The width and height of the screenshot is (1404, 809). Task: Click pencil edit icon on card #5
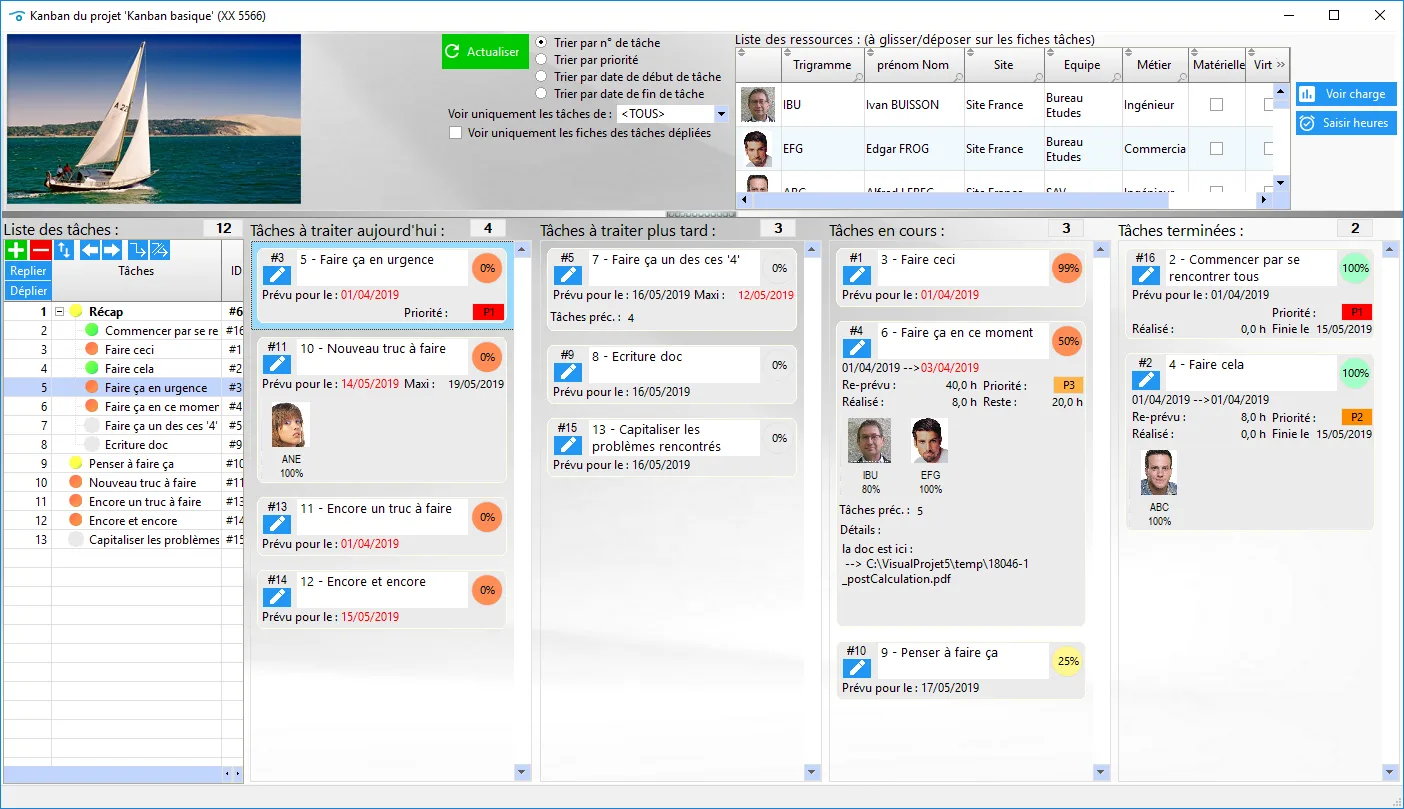click(567, 275)
